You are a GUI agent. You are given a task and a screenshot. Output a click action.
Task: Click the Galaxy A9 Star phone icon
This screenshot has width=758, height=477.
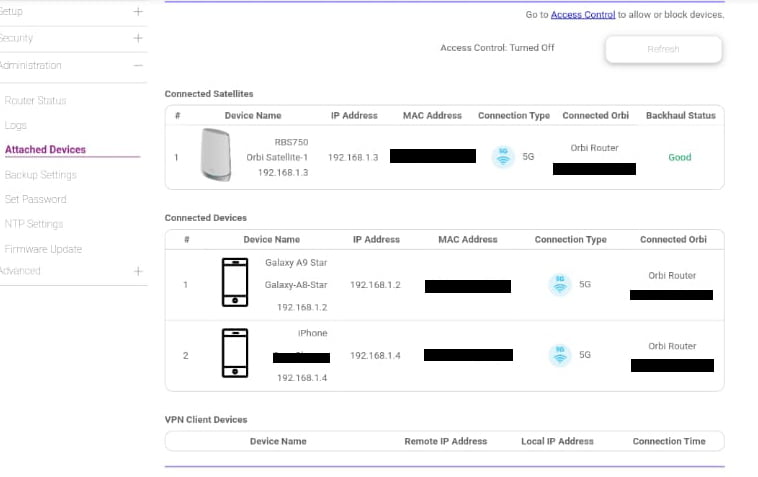coord(235,282)
